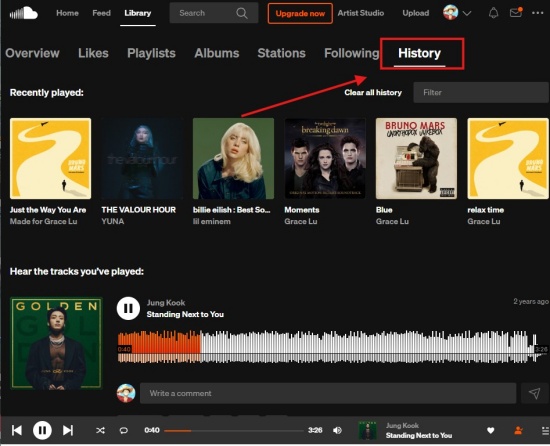Open Library in top navigation
Screen dimensions: 550x446
[x=138, y=13]
